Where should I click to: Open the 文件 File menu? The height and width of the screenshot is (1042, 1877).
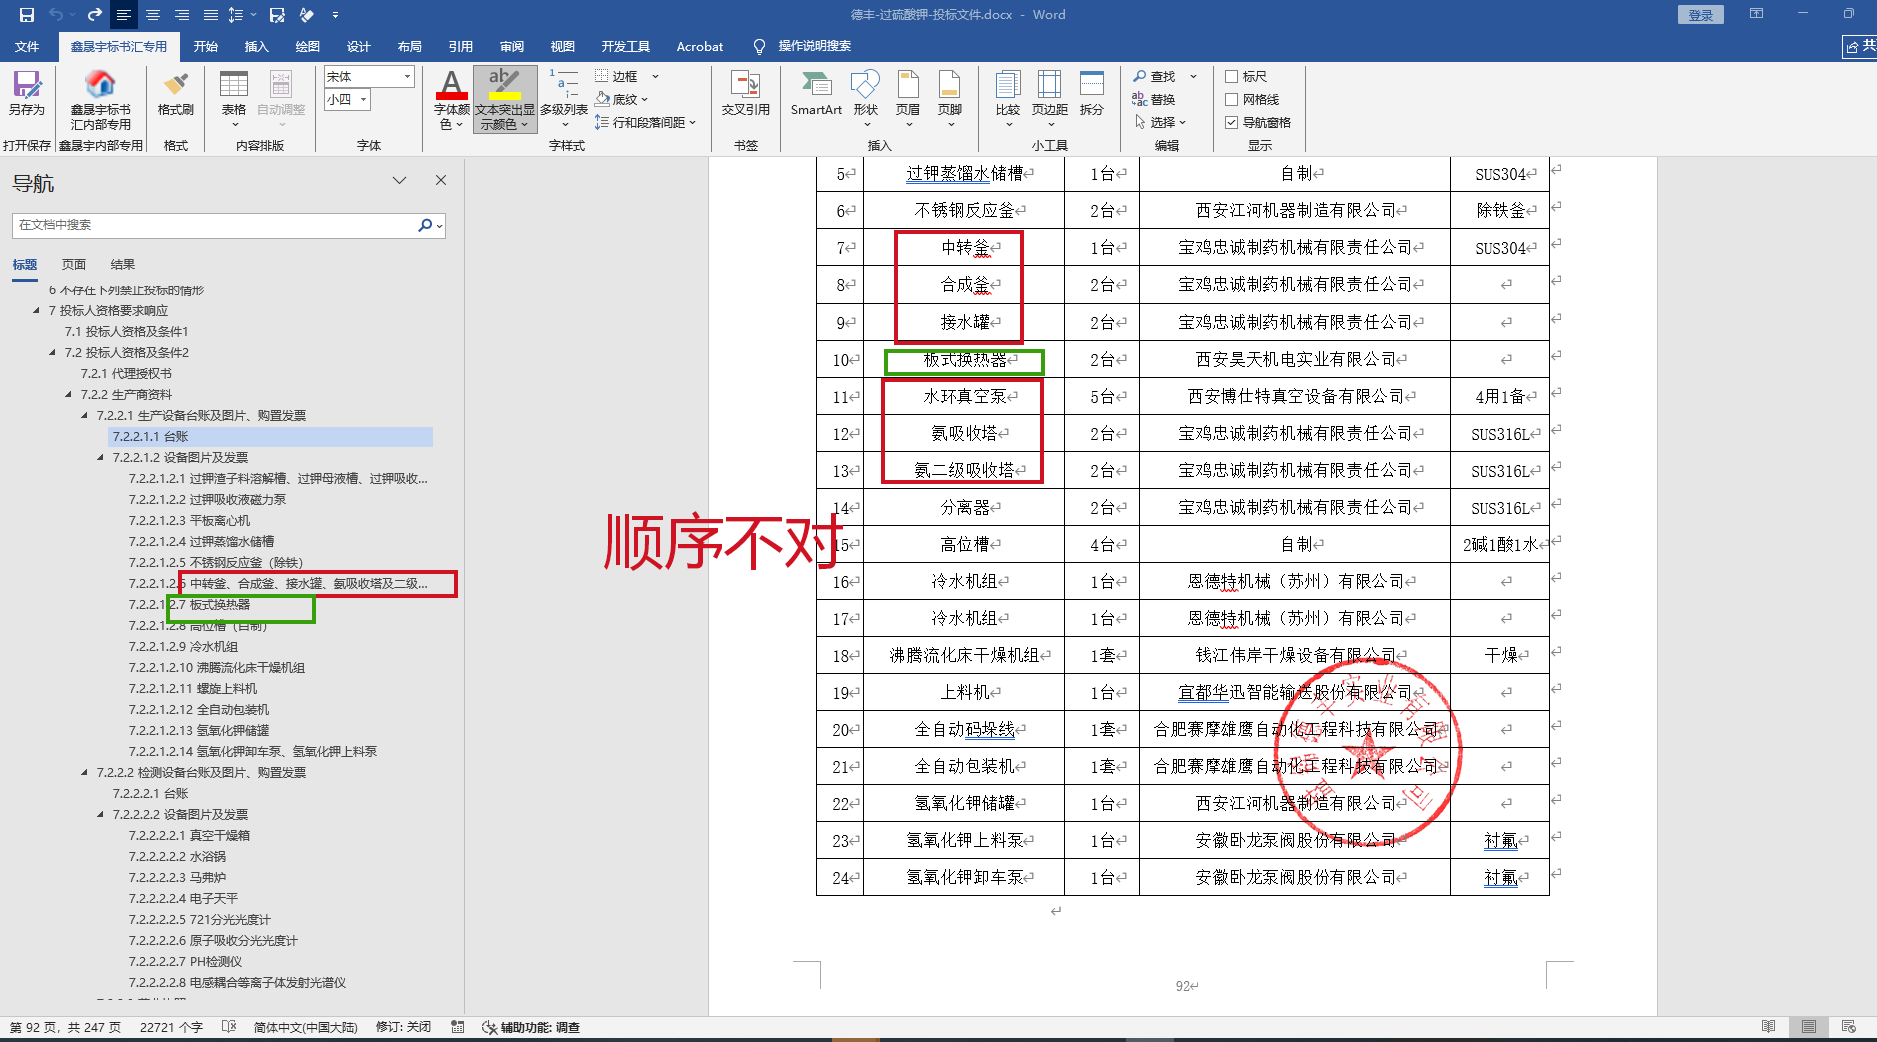(x=27, y=46)
